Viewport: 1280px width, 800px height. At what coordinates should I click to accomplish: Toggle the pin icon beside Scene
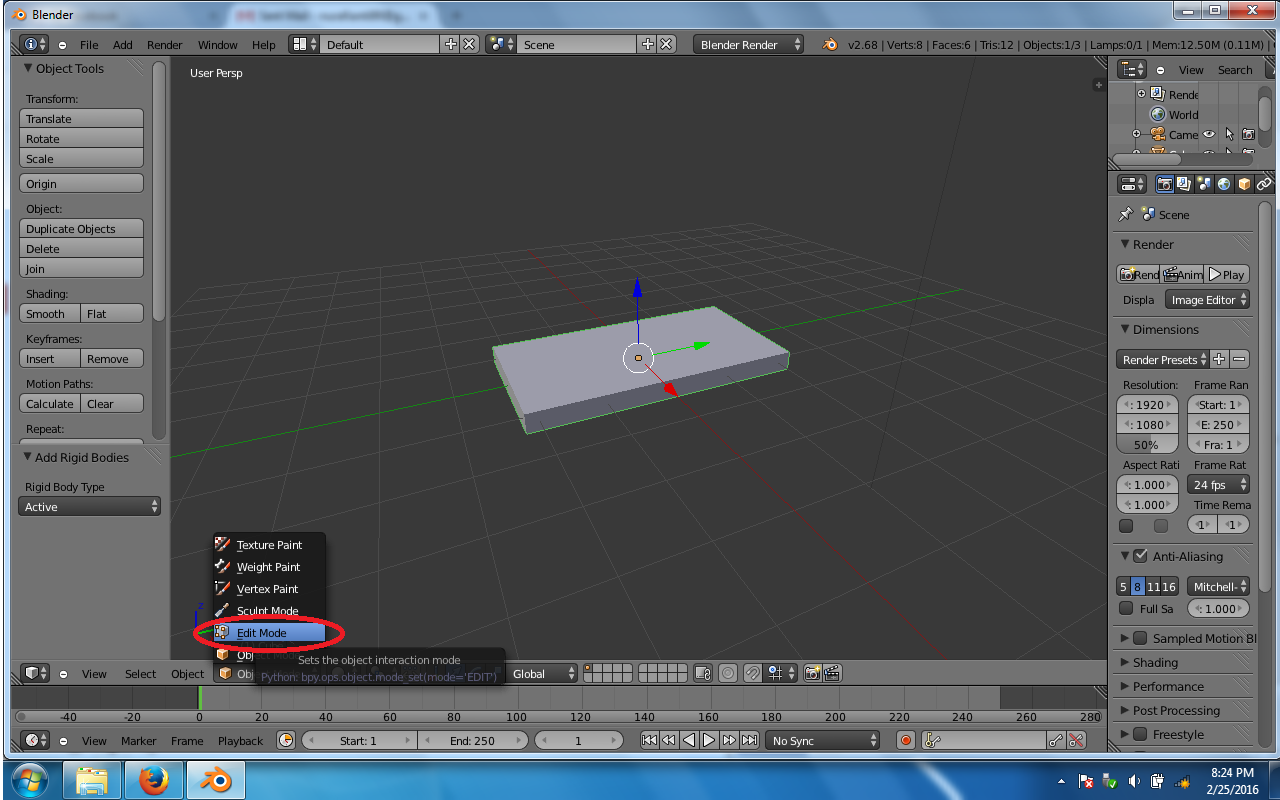(x=1125, y=214)
